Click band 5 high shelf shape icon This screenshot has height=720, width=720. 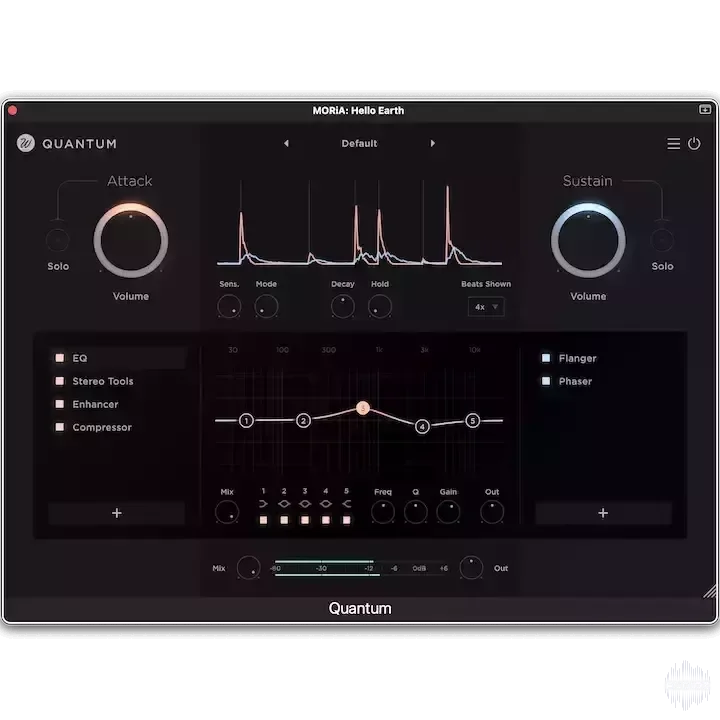click(x=347, y=504)
